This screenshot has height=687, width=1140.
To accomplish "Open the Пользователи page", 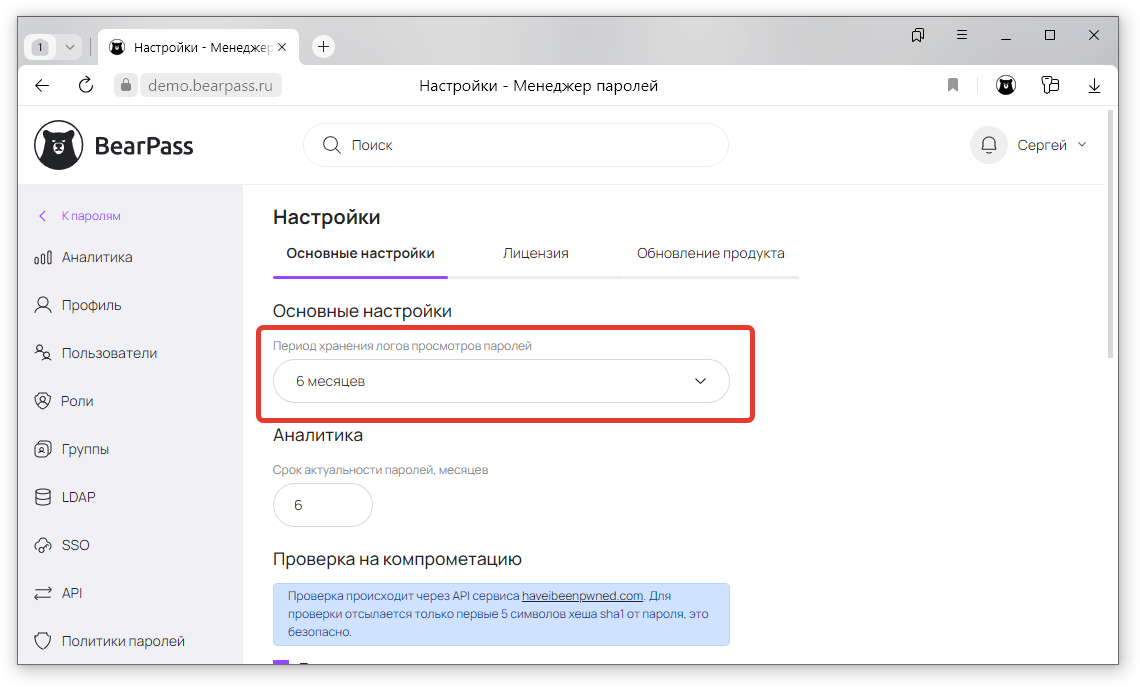I will pyautogui.click(x=108, y=353).
